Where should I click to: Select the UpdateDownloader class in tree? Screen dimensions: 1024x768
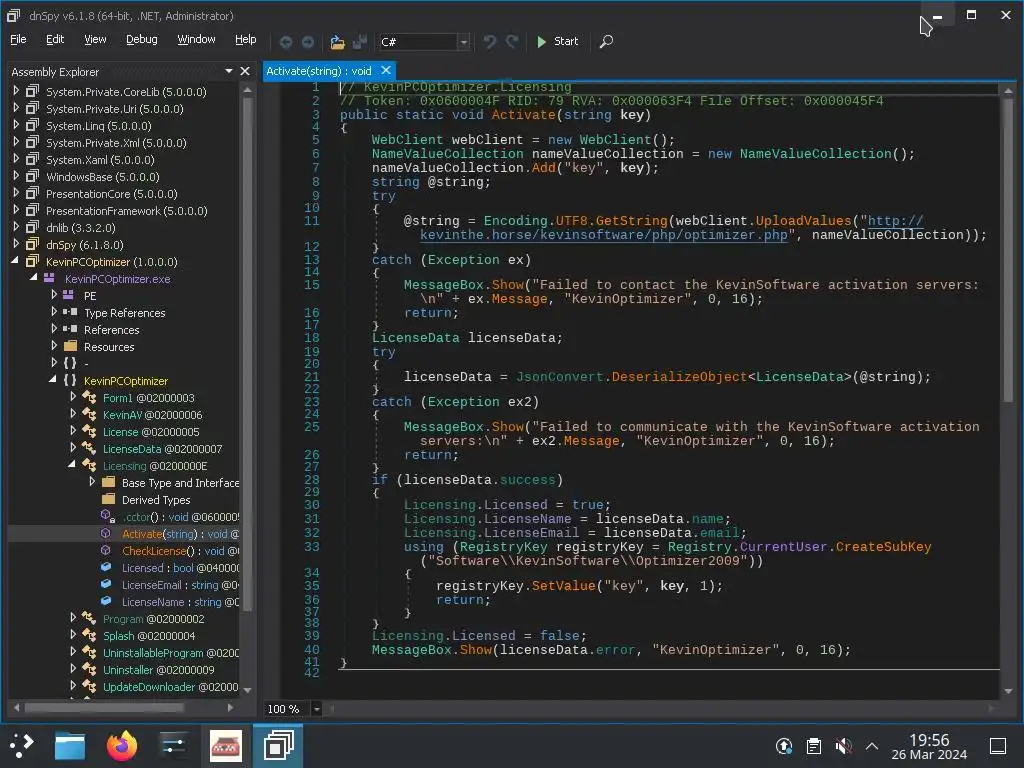coord(170,686)
